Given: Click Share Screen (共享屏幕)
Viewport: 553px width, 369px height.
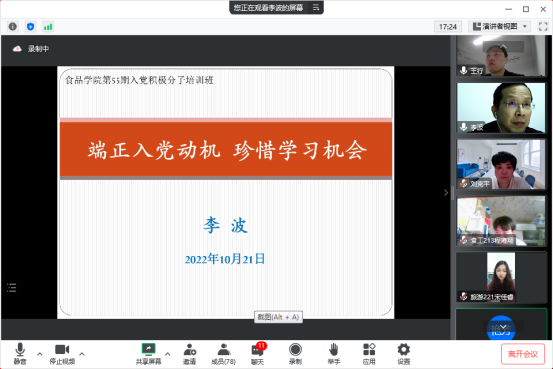Looking at the screenshot, I should 148,354.
